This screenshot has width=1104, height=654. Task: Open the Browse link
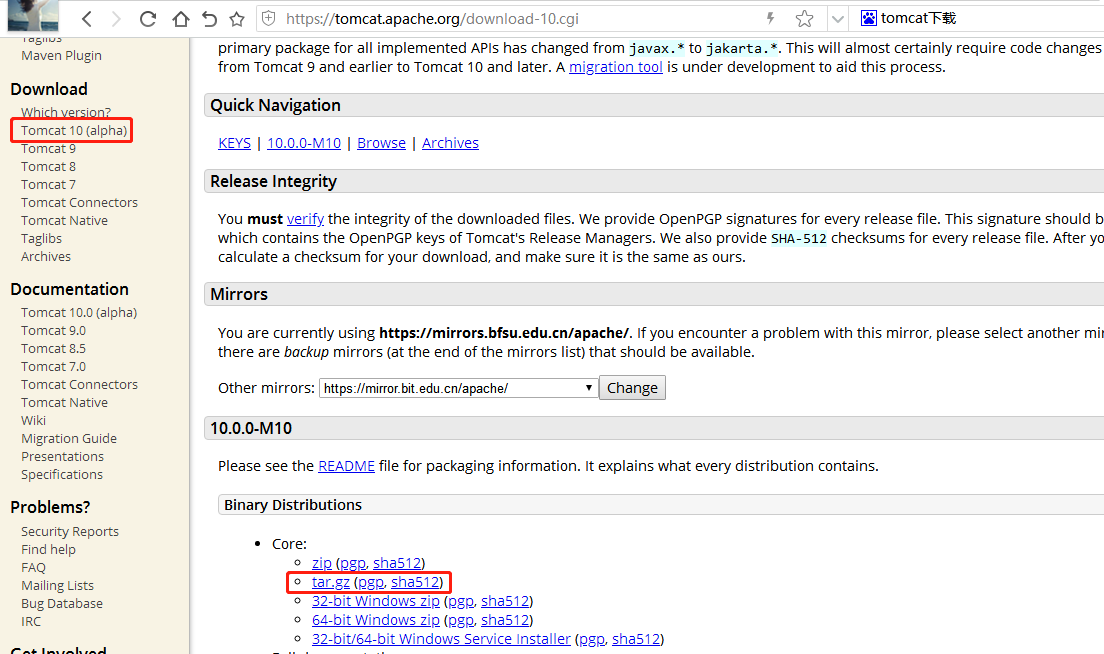382,143
